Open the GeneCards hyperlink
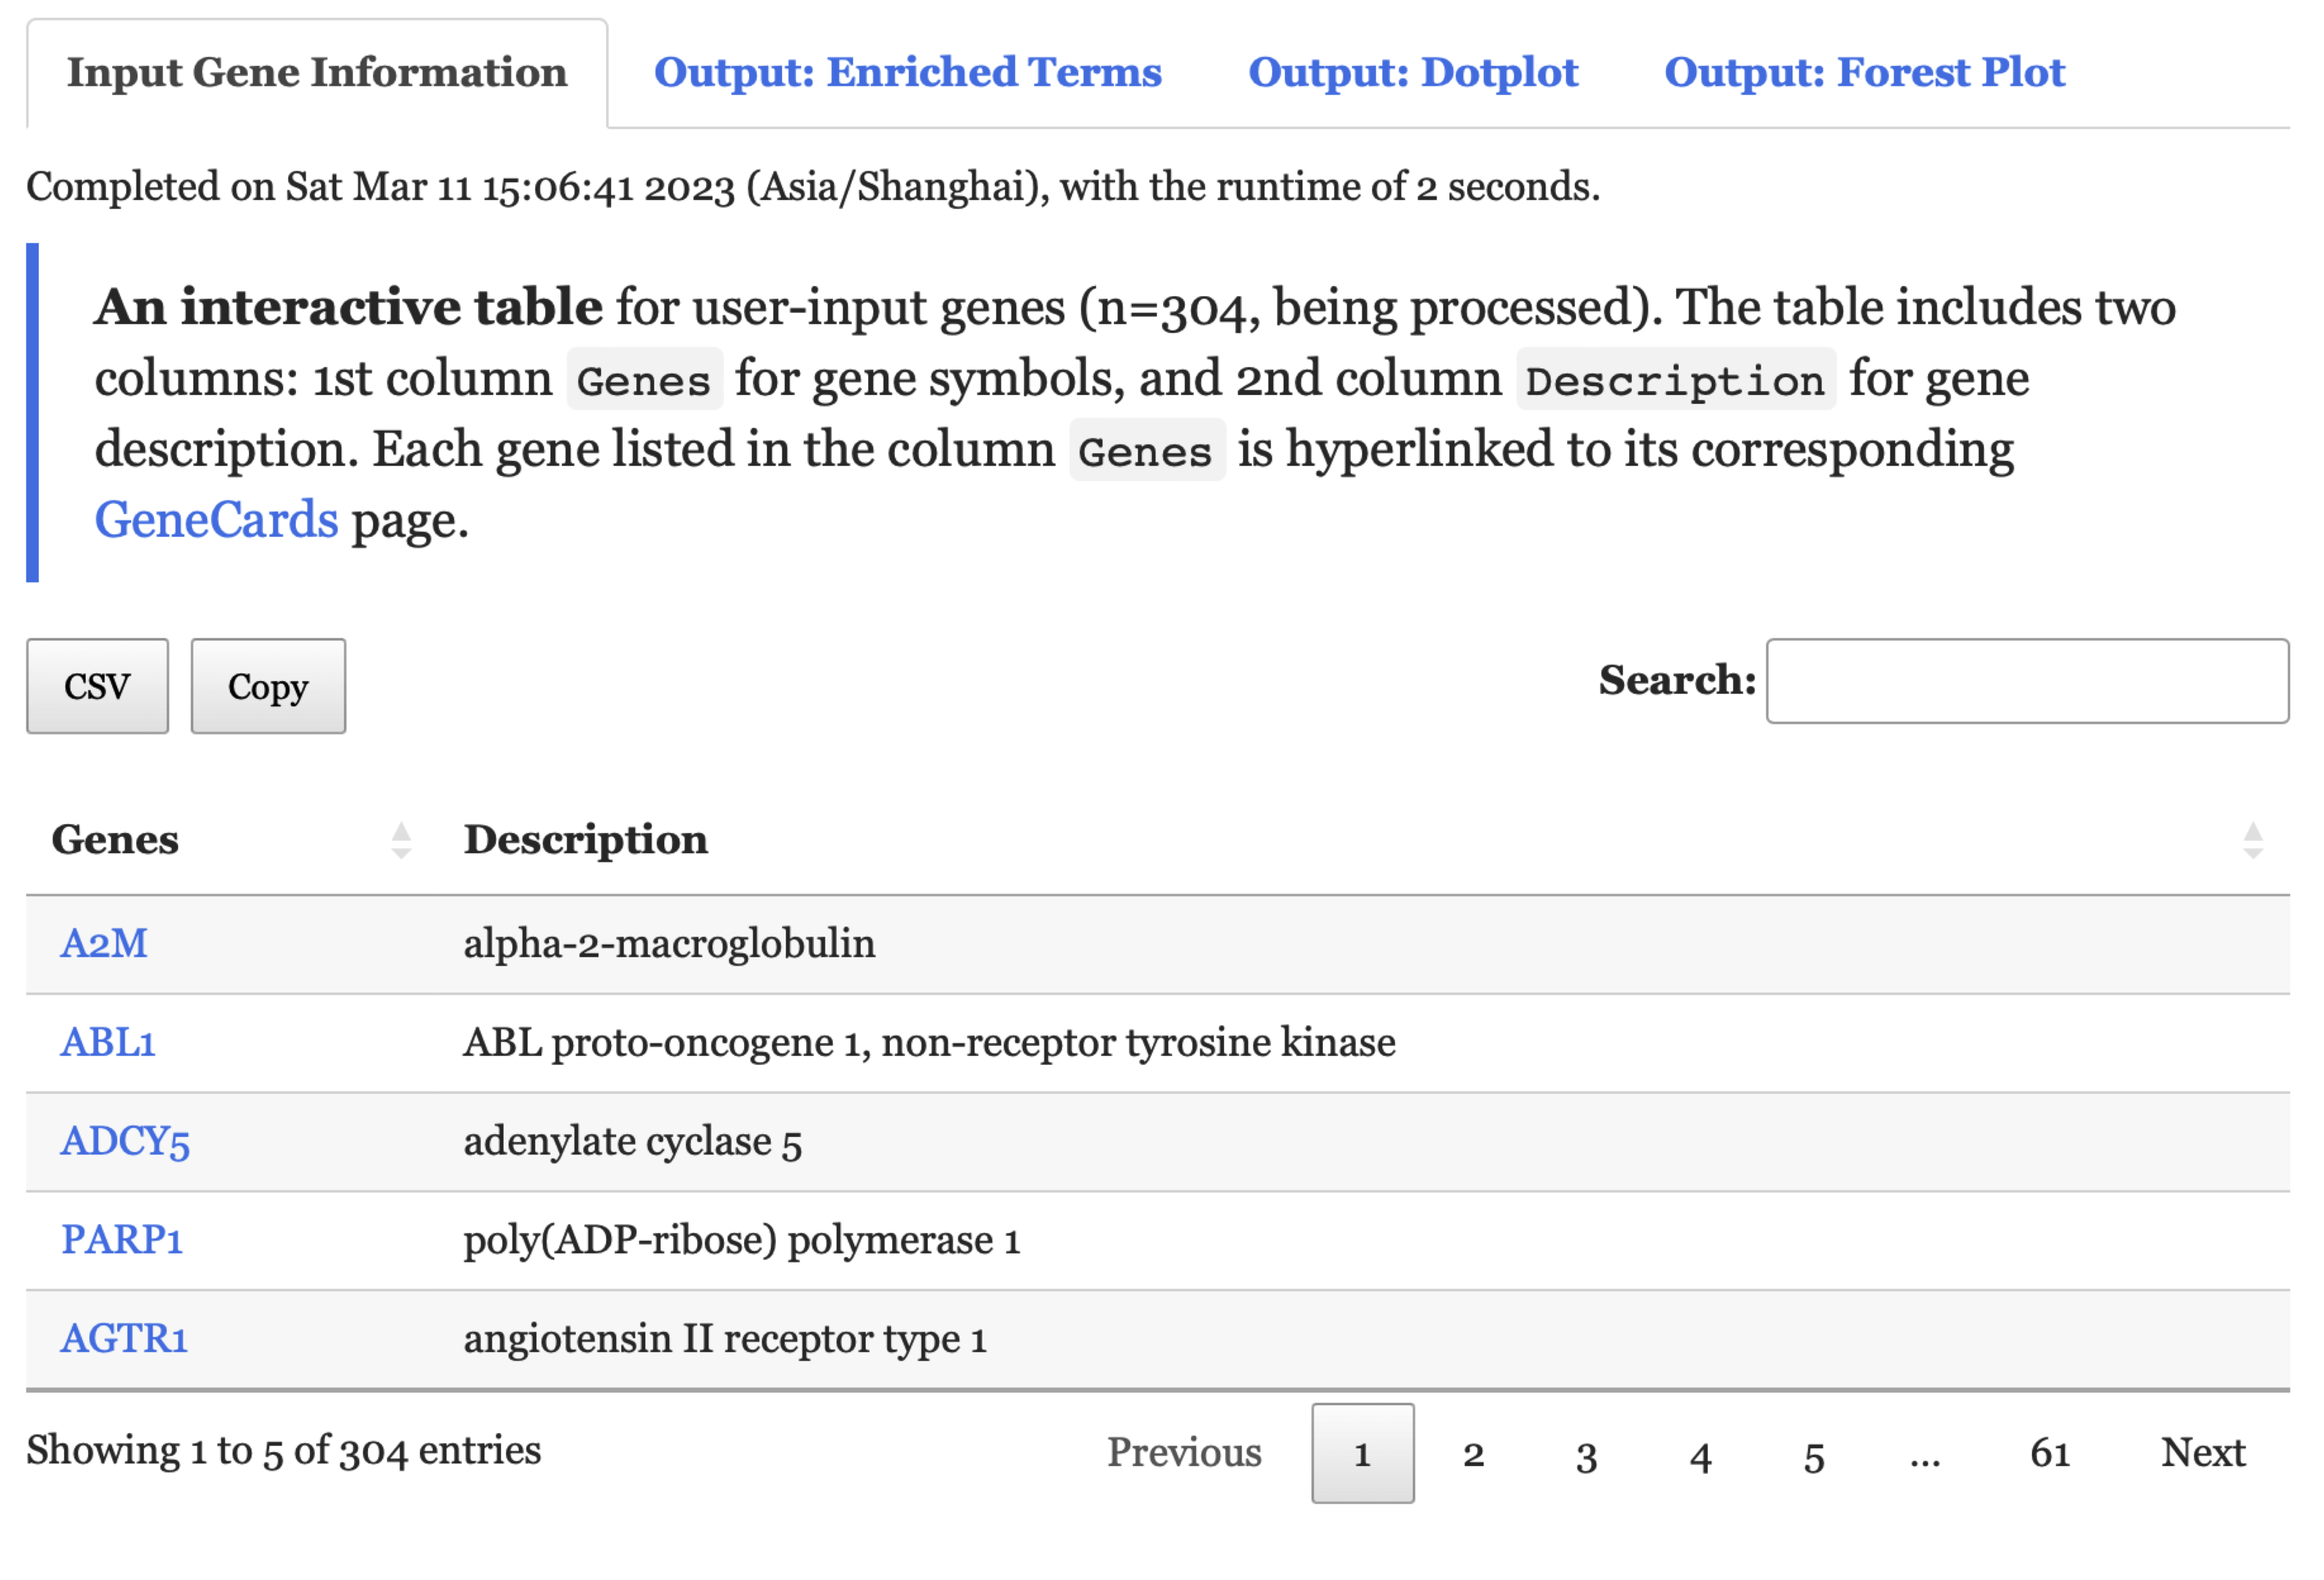The image size is (2324, 1580). pyautogui.click(x=216, y=520)
